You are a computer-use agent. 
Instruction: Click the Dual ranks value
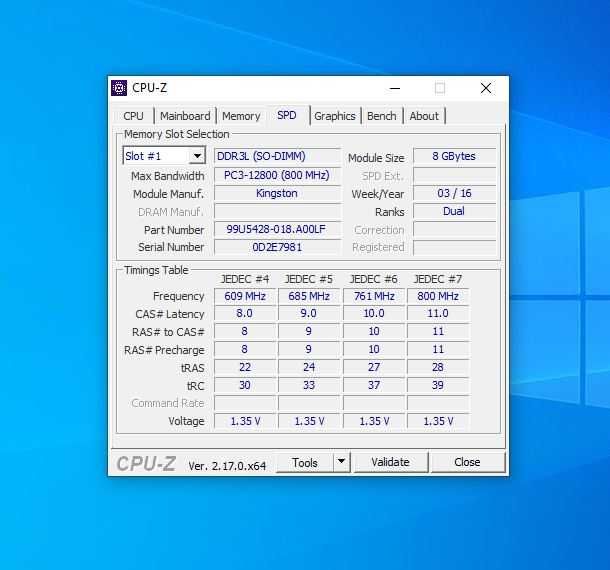(x=454, y=211)
